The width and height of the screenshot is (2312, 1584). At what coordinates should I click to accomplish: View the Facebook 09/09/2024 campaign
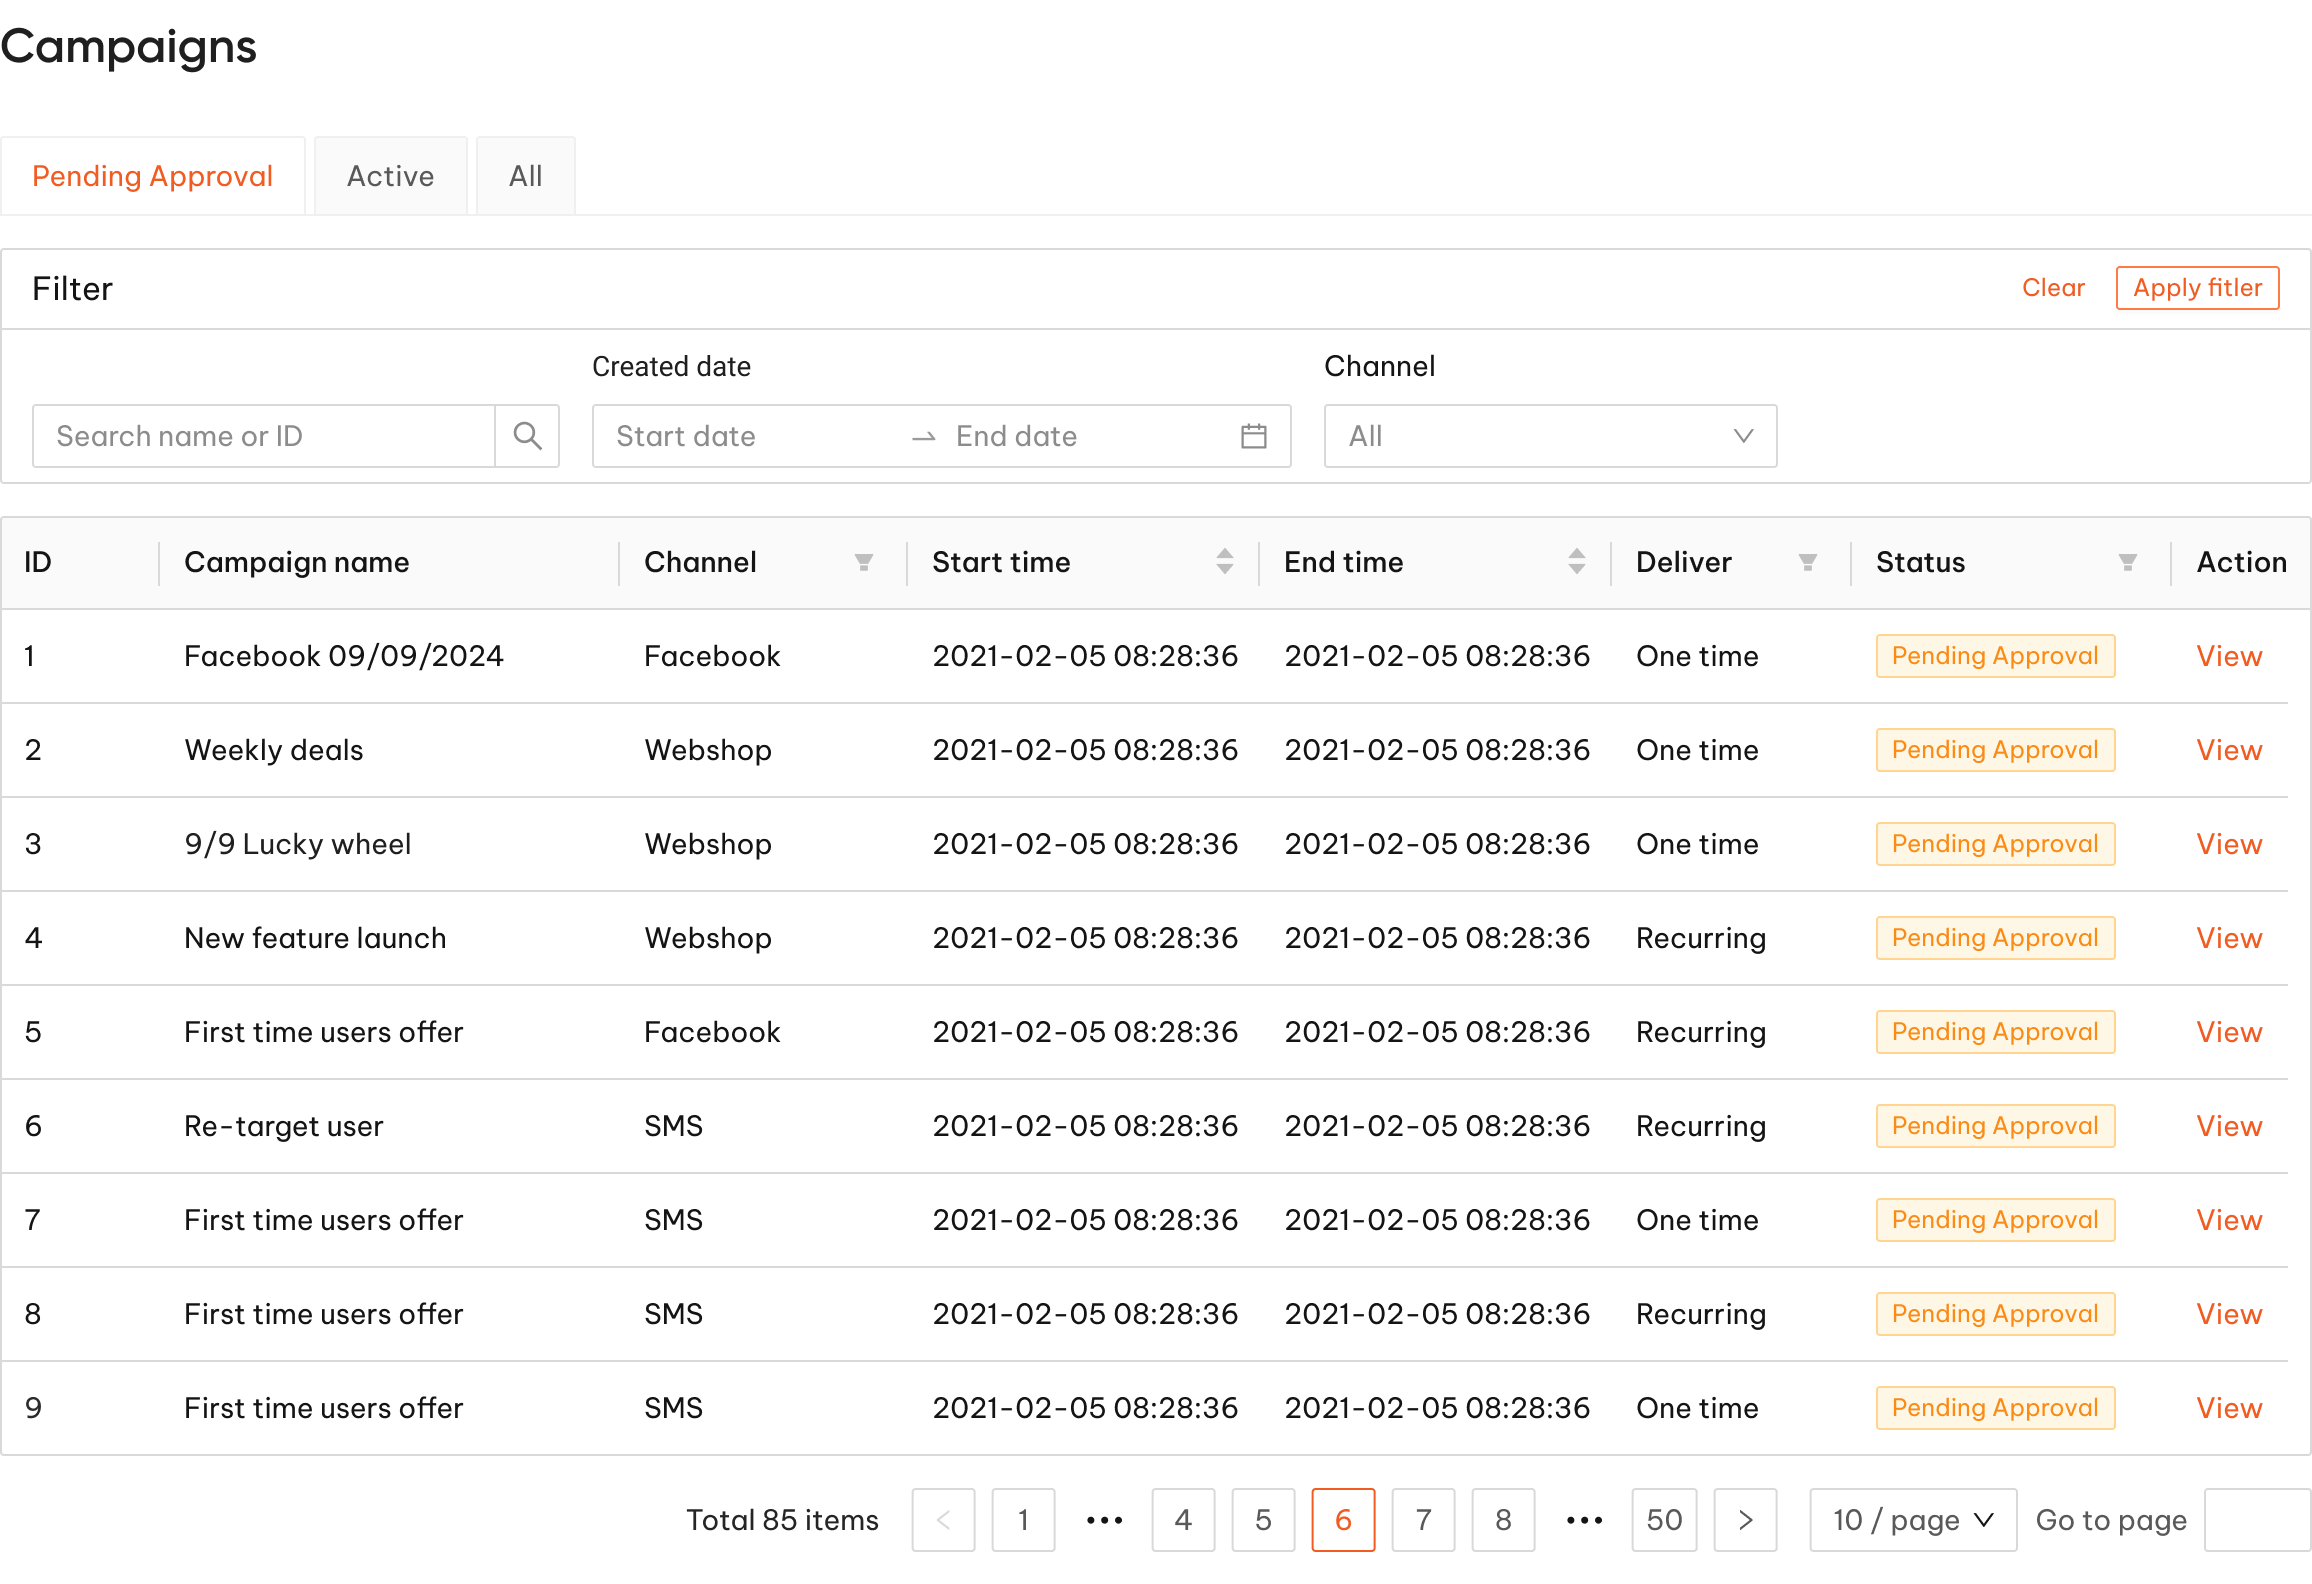2229,656
